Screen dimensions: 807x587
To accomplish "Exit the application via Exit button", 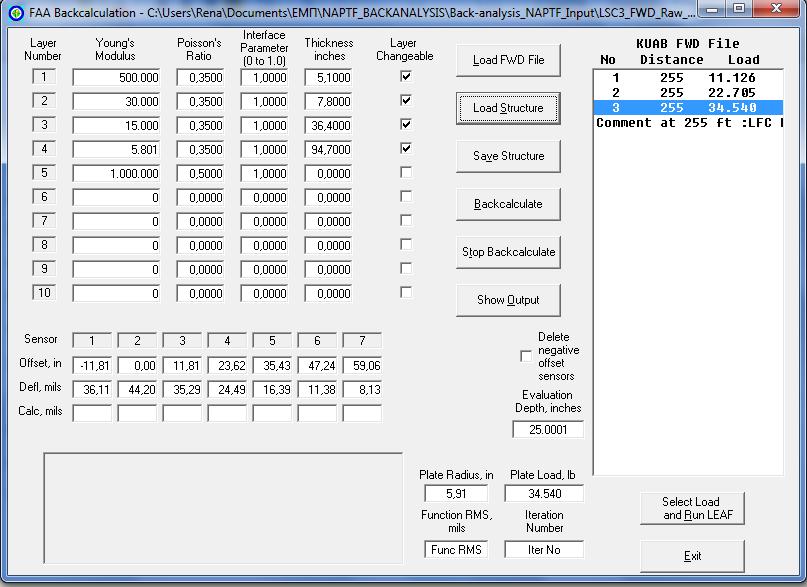I will coord(692,556).
